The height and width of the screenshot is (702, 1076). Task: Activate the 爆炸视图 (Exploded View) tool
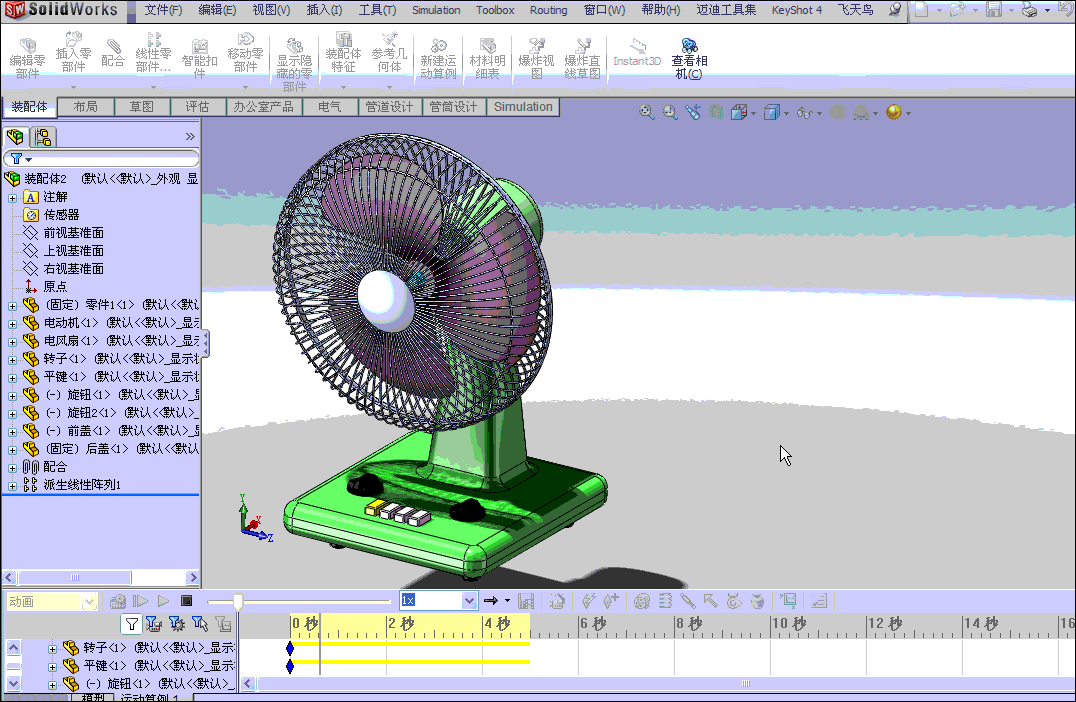536,55
